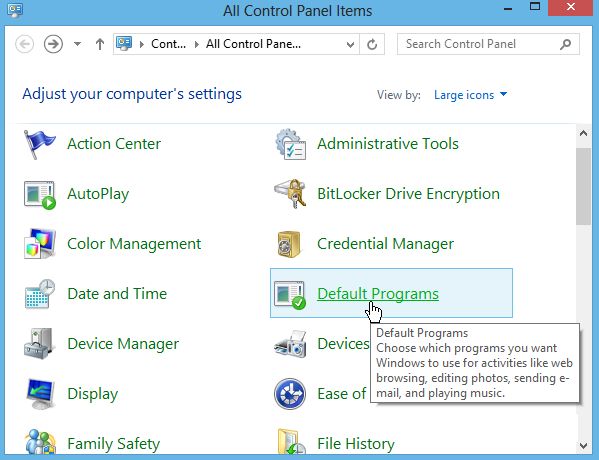Open the View by Large icons dropdown
The height and width of the screenshot is (460, 599).
tap(470, 95)
